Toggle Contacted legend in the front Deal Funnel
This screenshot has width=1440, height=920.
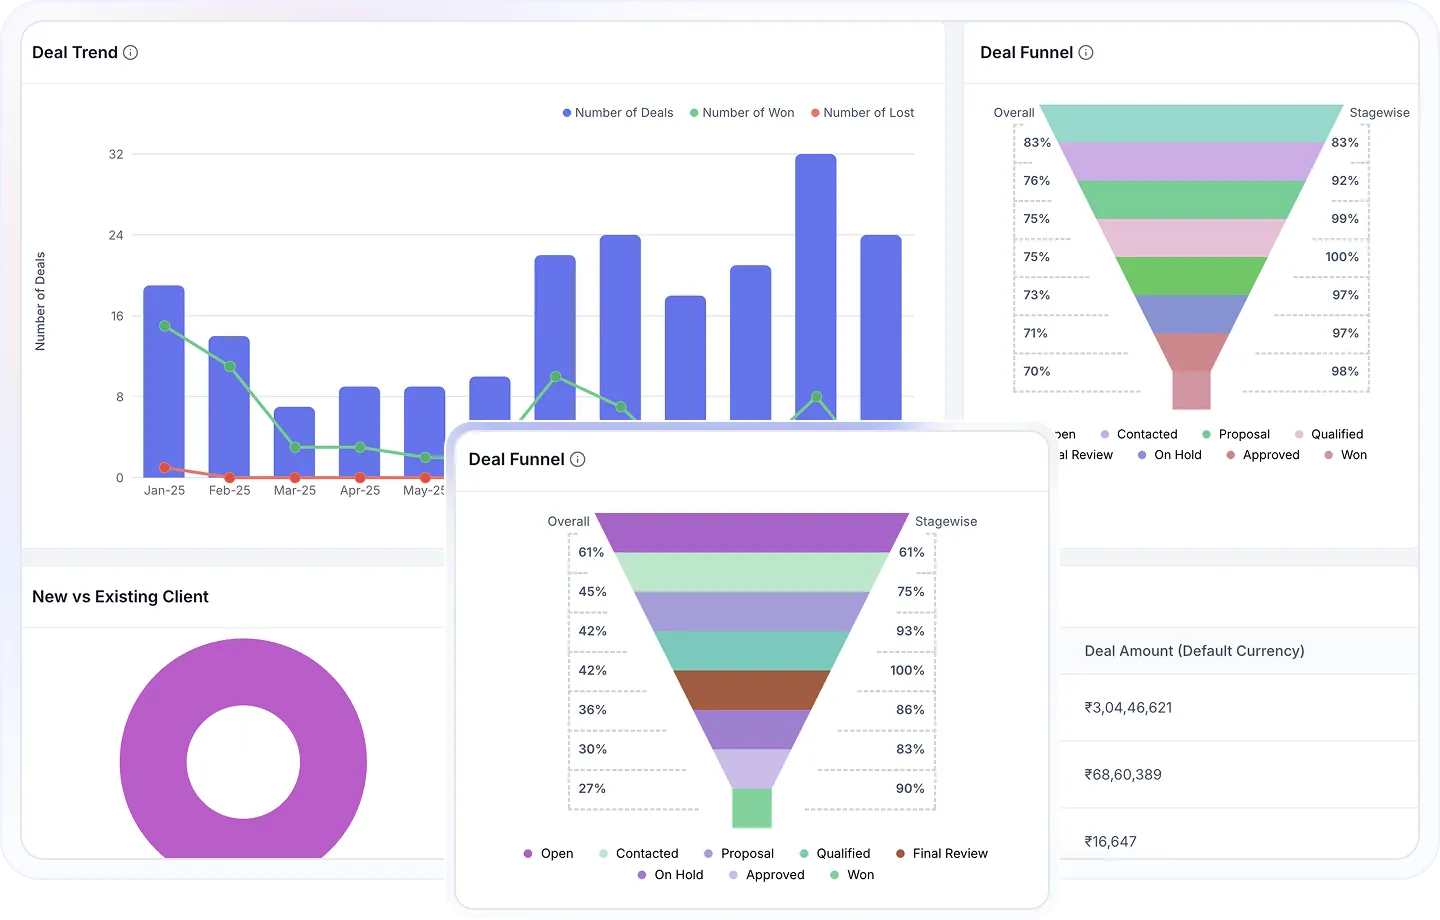click(638, 854)
